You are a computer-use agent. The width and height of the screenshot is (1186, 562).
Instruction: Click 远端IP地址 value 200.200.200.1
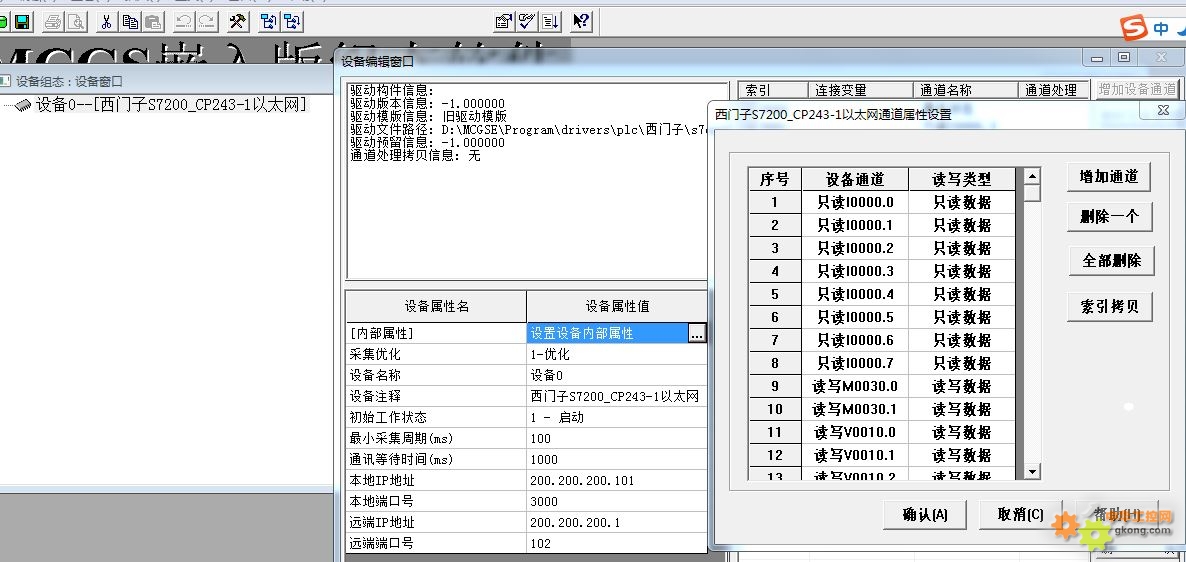click(617, 523)
